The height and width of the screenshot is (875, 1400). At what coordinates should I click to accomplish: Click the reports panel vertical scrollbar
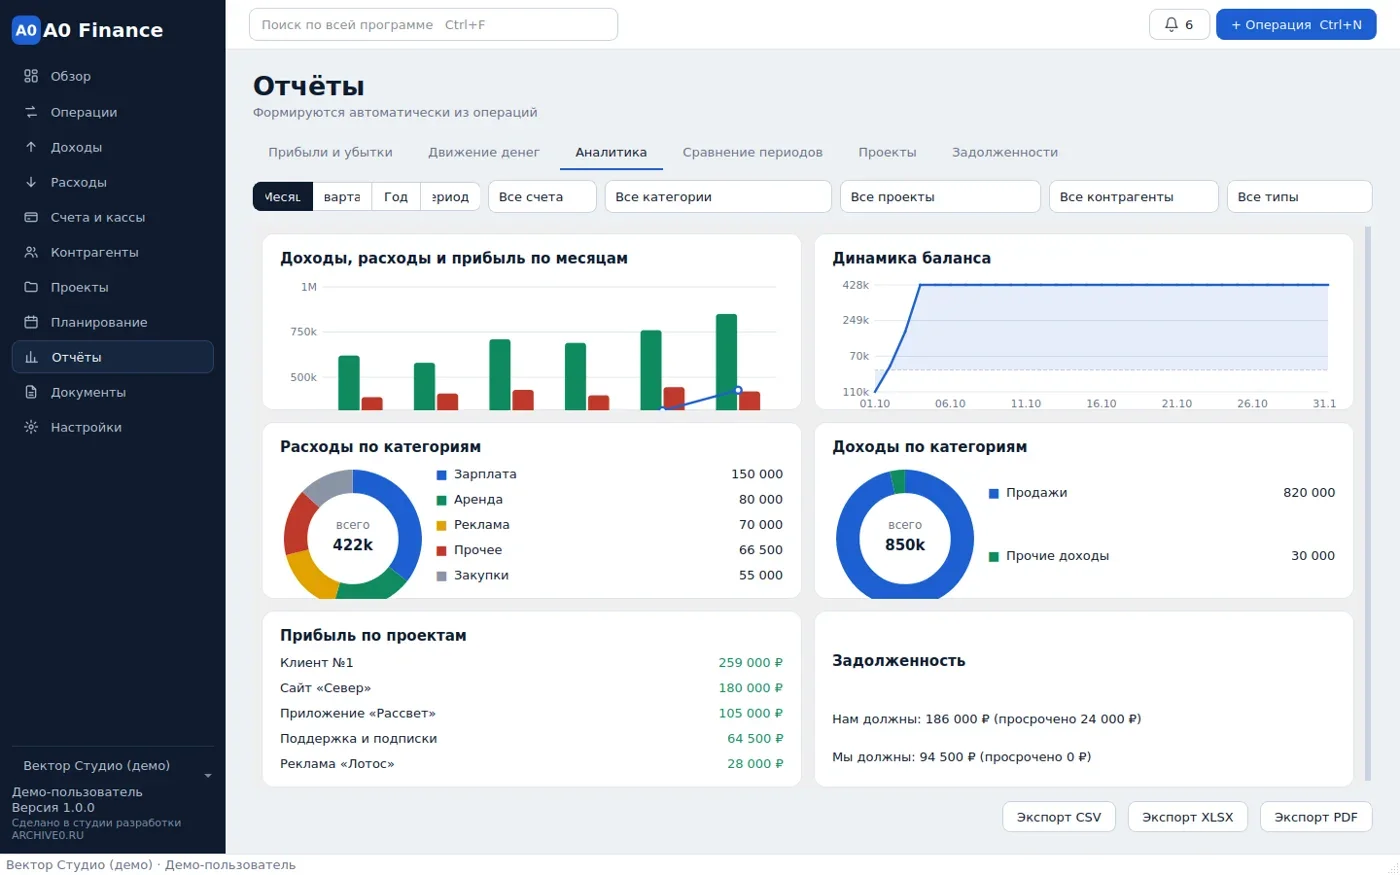[x=1368, y=505]
